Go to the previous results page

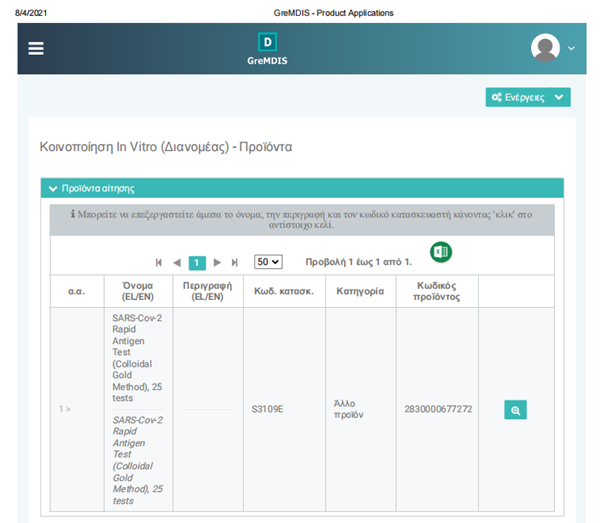click(x=177, y=262)
